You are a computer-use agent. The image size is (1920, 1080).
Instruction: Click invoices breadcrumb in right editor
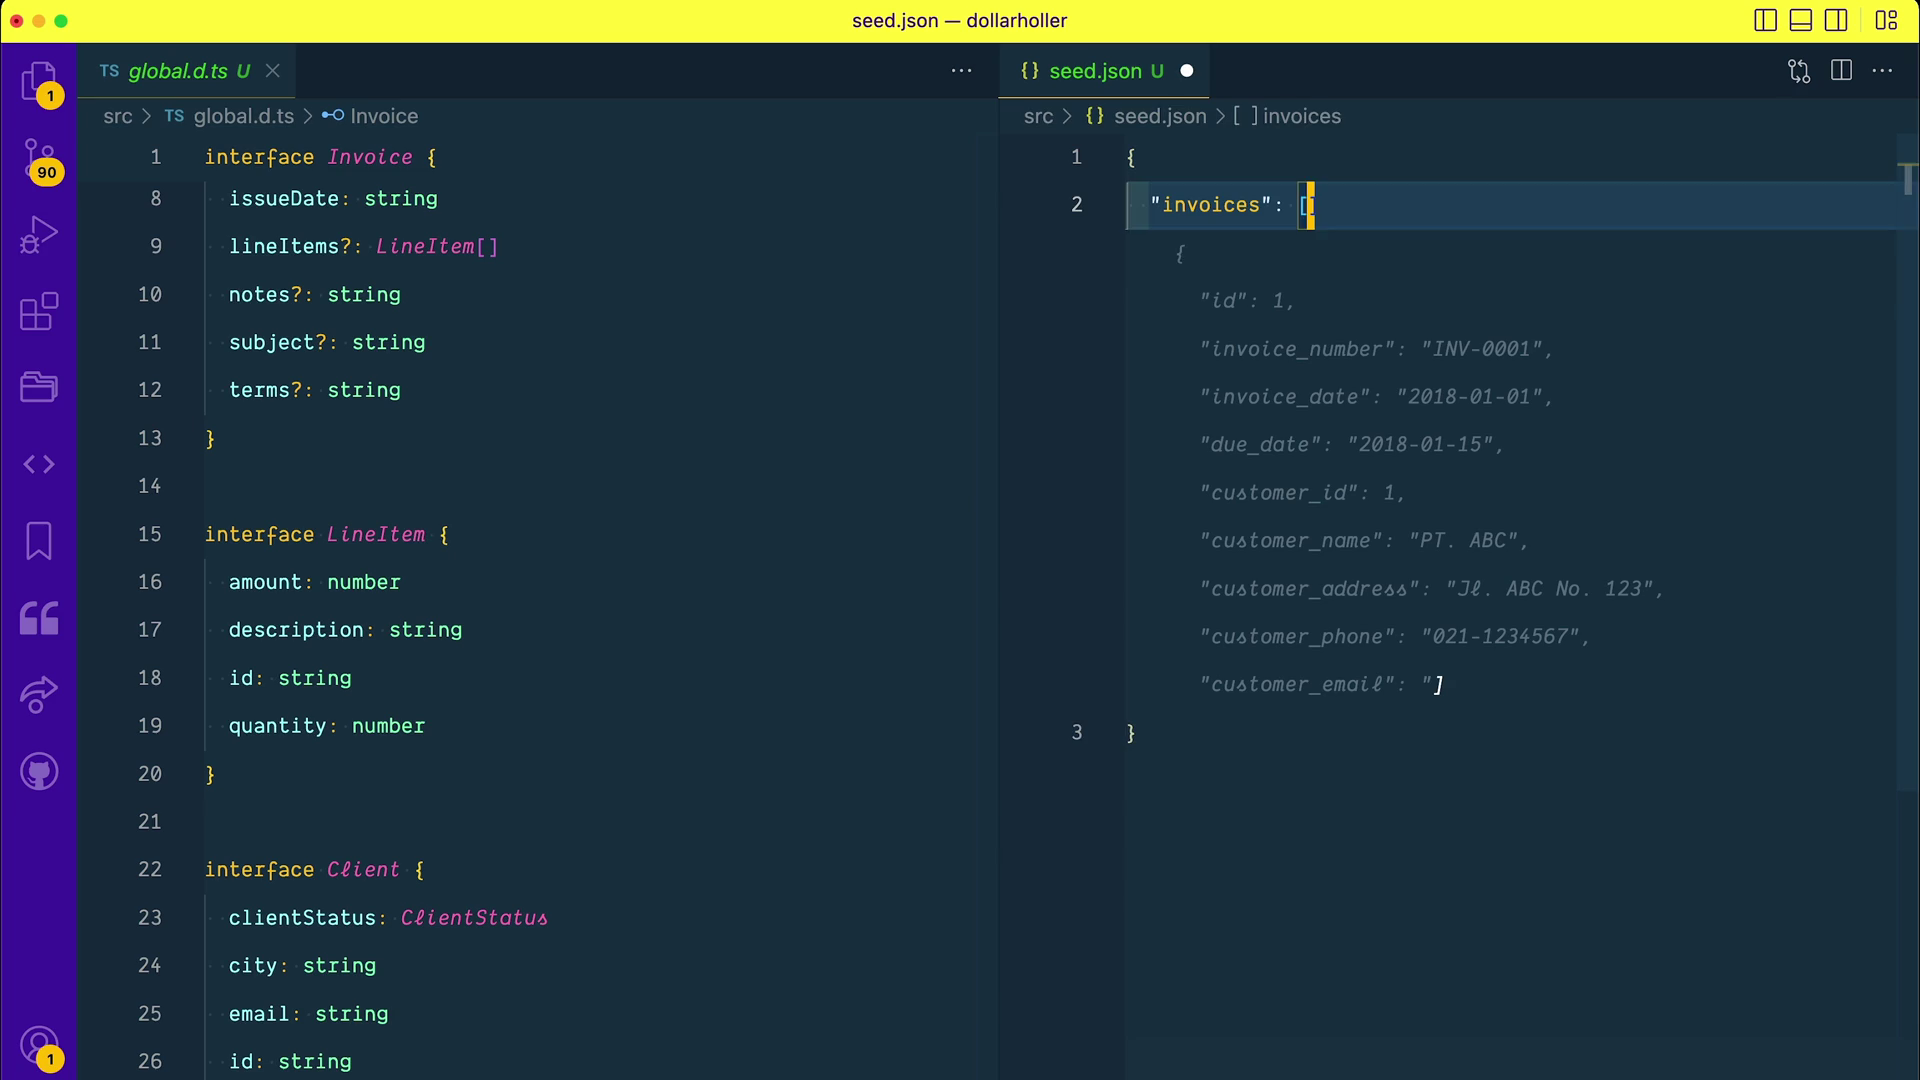point(1302,116)
